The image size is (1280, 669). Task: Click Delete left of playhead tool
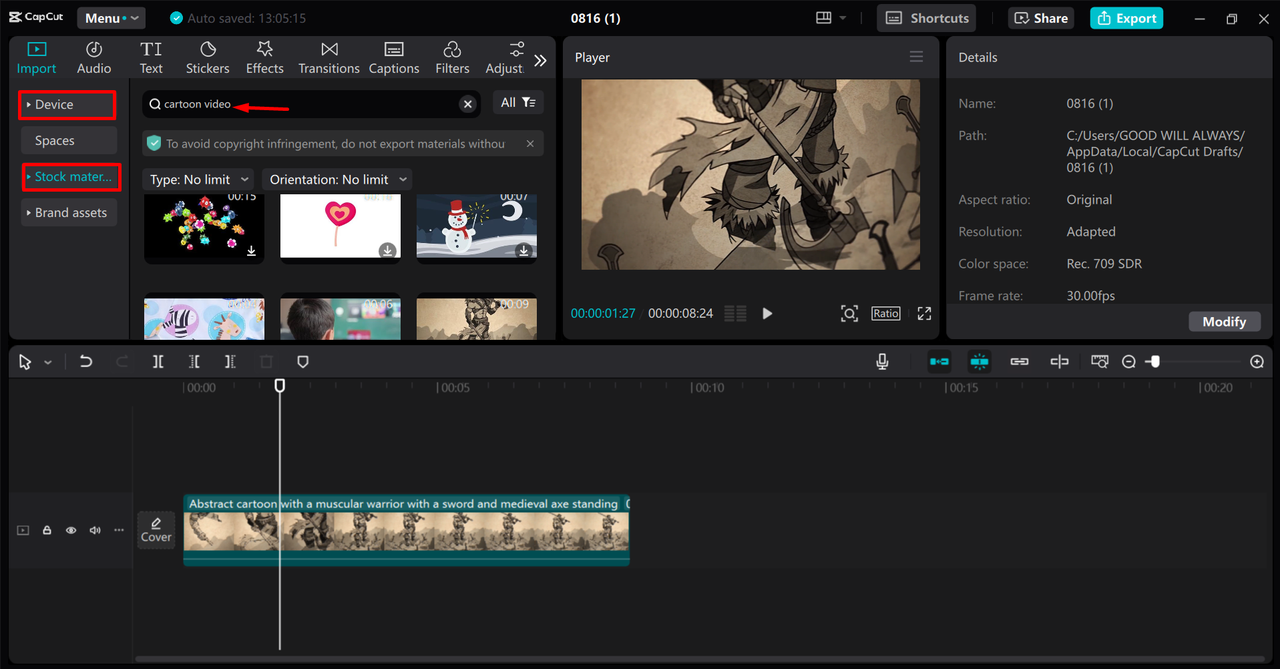pos(194,362)
